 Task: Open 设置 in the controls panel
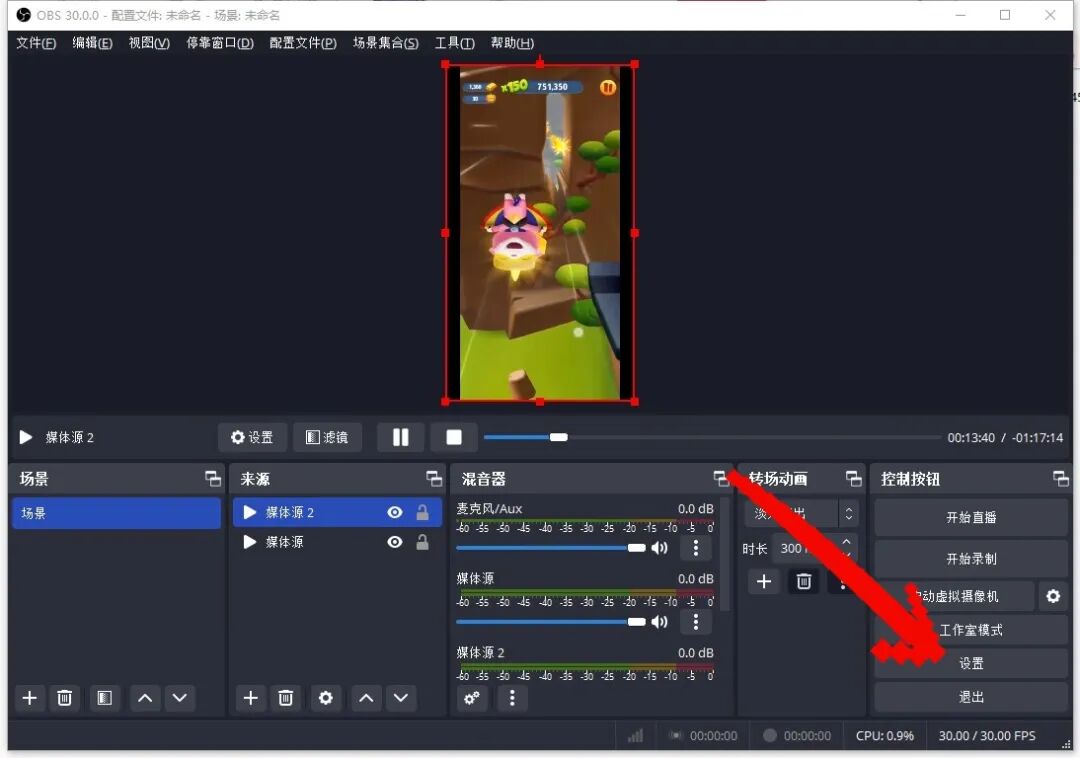click(x=971, y=663)
